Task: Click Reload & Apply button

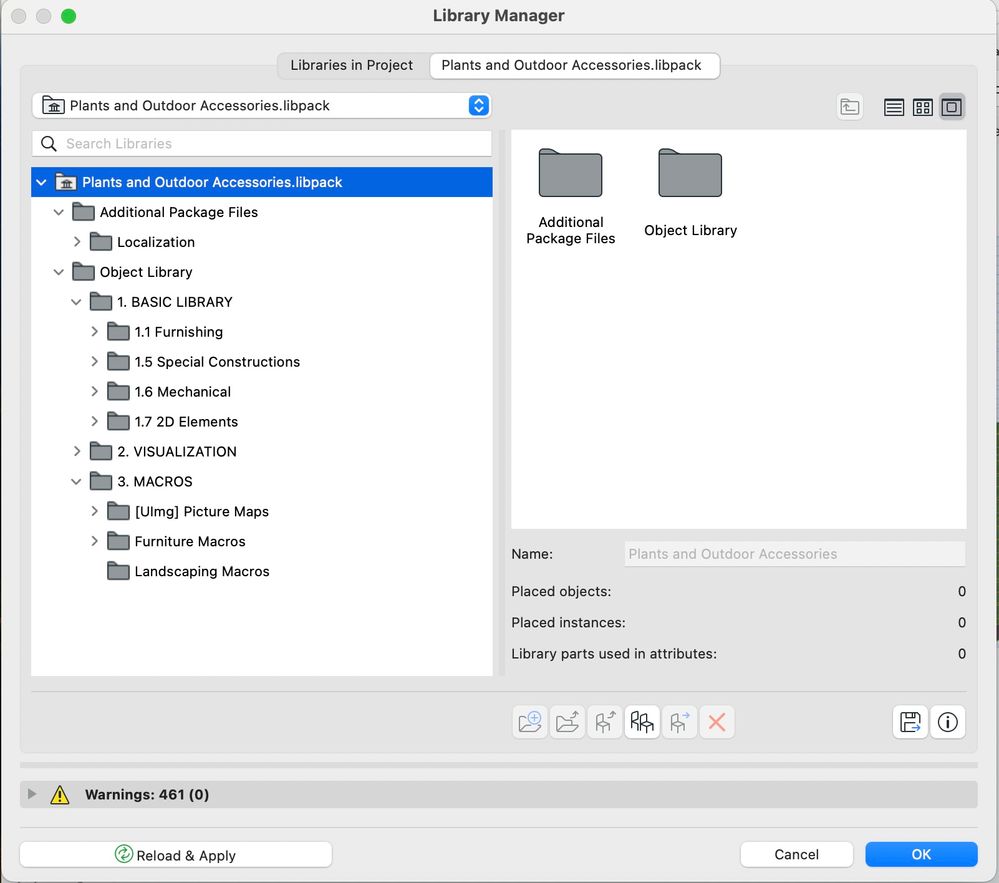Action: 176,855
